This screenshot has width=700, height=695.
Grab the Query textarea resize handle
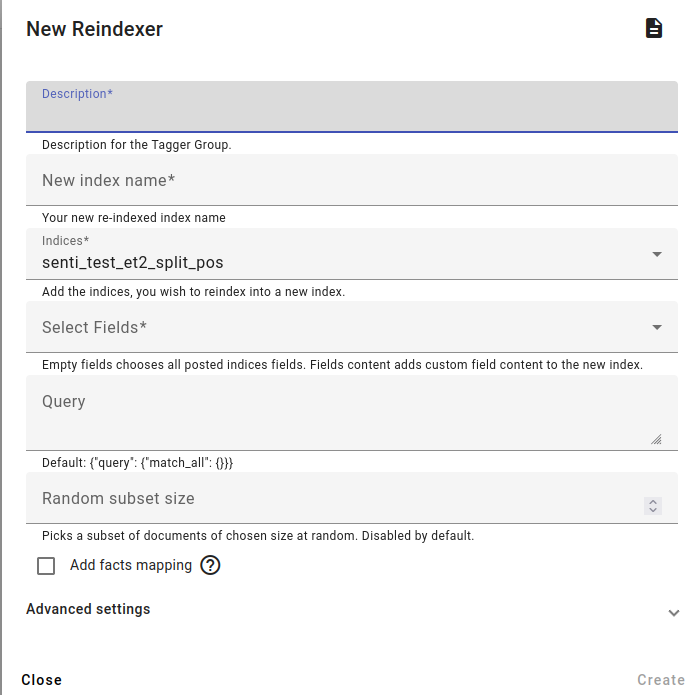656,440
